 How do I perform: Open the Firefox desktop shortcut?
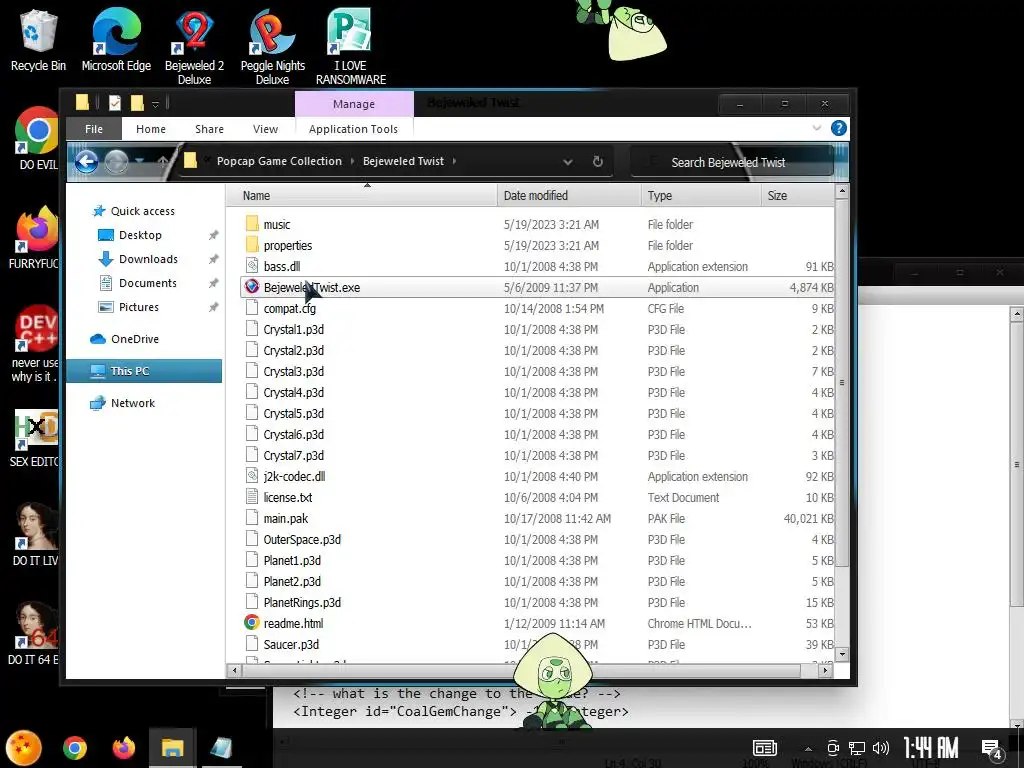36,238
